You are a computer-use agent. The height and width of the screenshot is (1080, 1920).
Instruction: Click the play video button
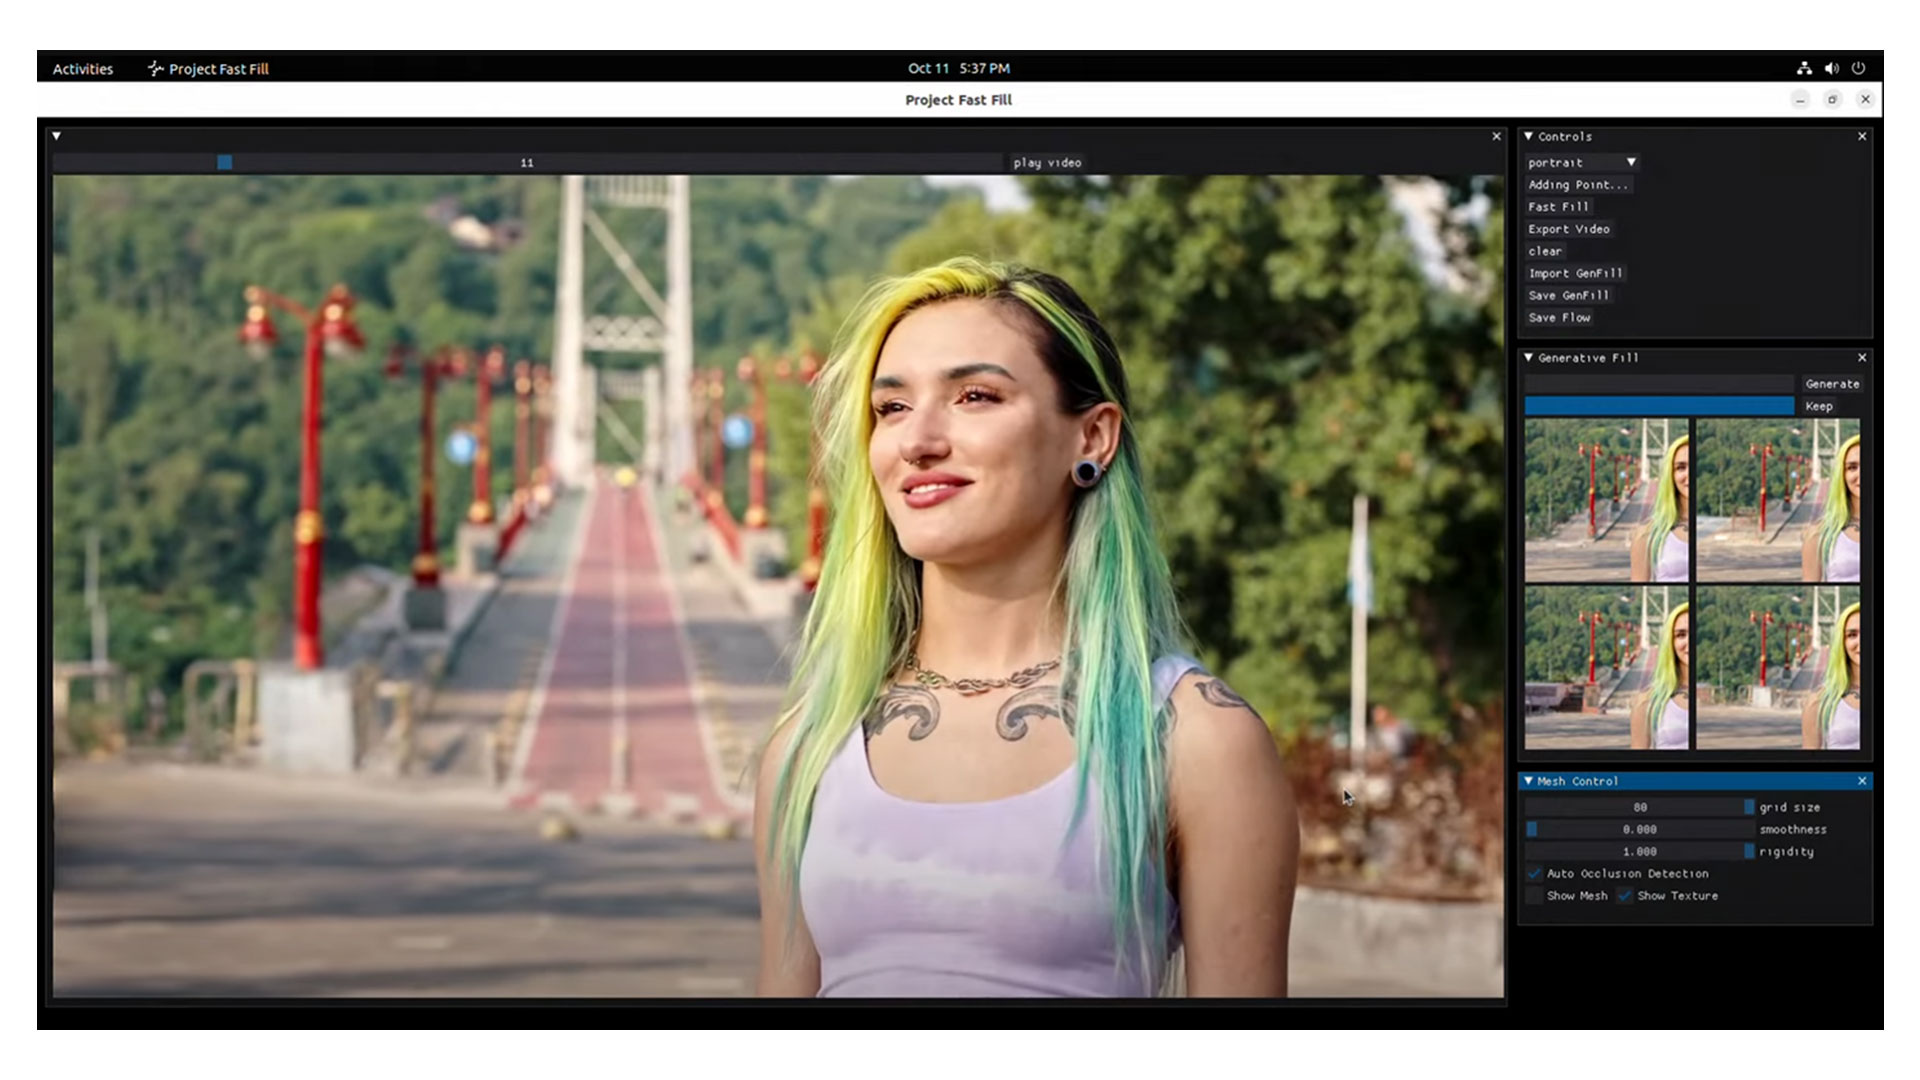(x=1046, y=162)
